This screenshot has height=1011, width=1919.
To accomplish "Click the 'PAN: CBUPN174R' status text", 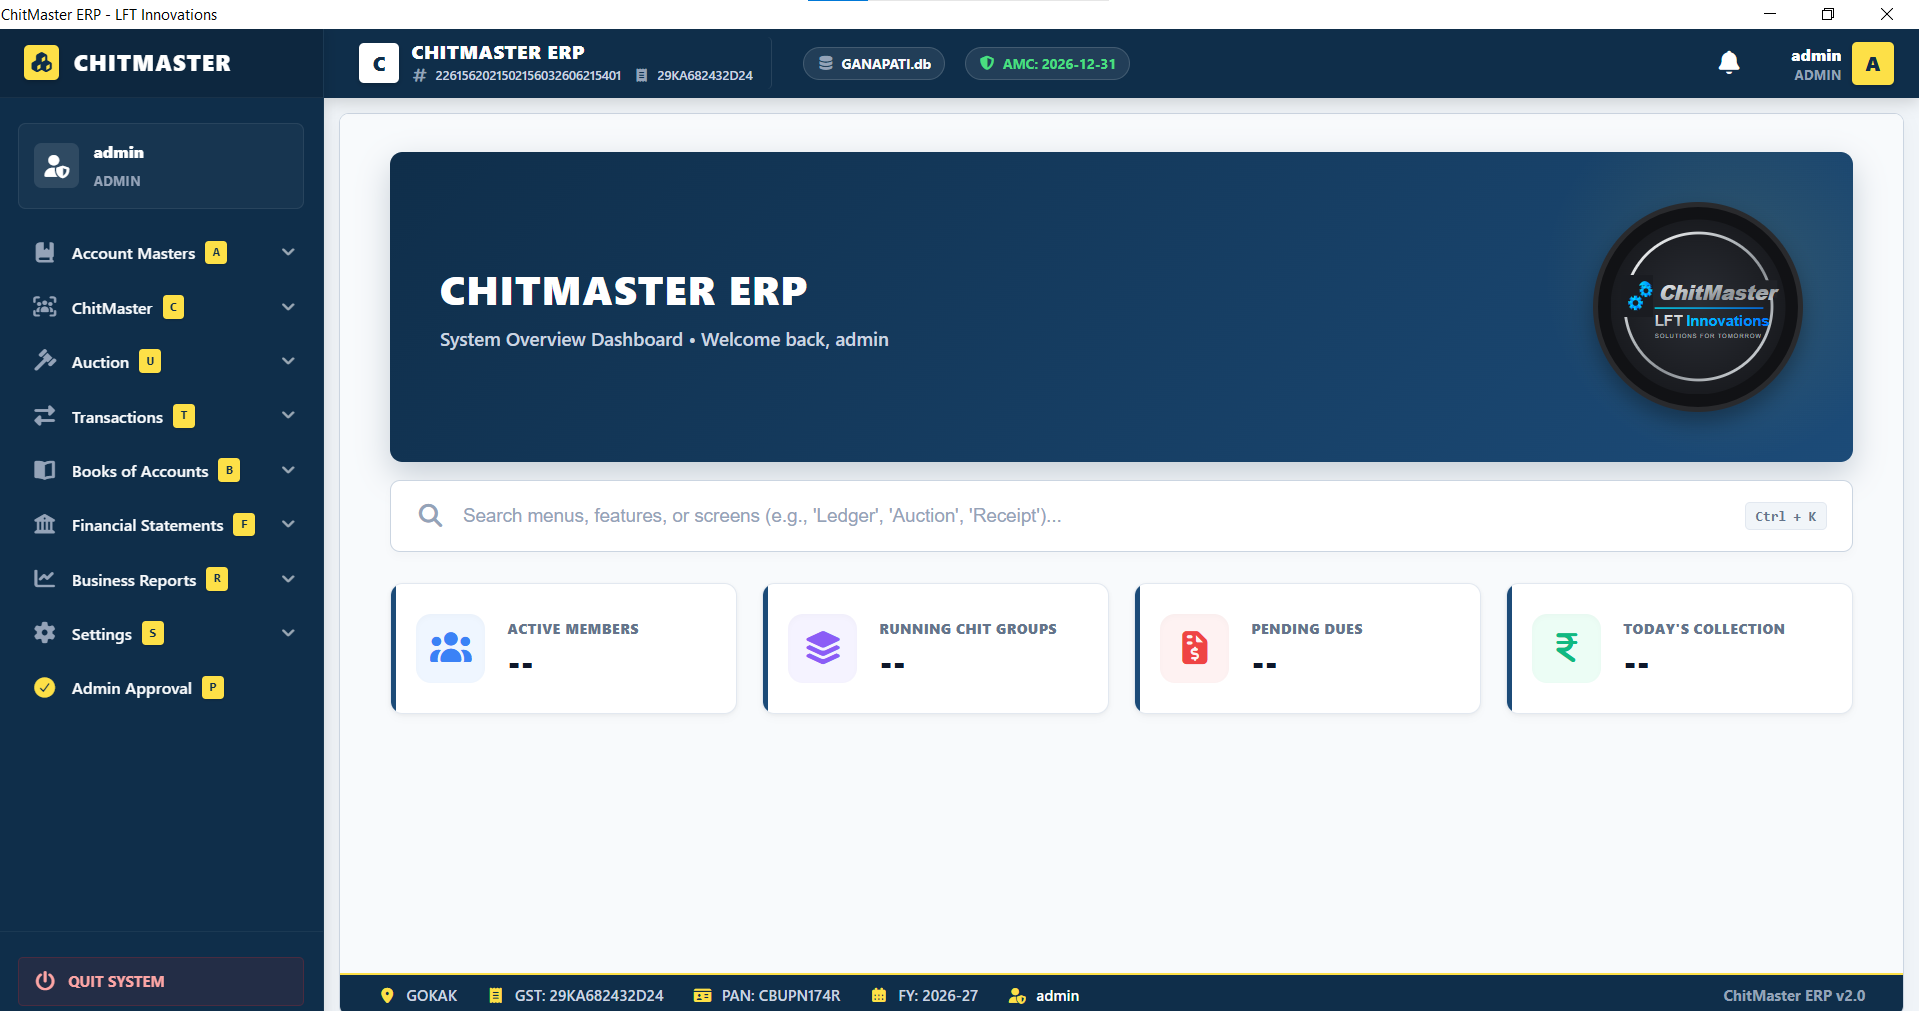I will [781, 996].
